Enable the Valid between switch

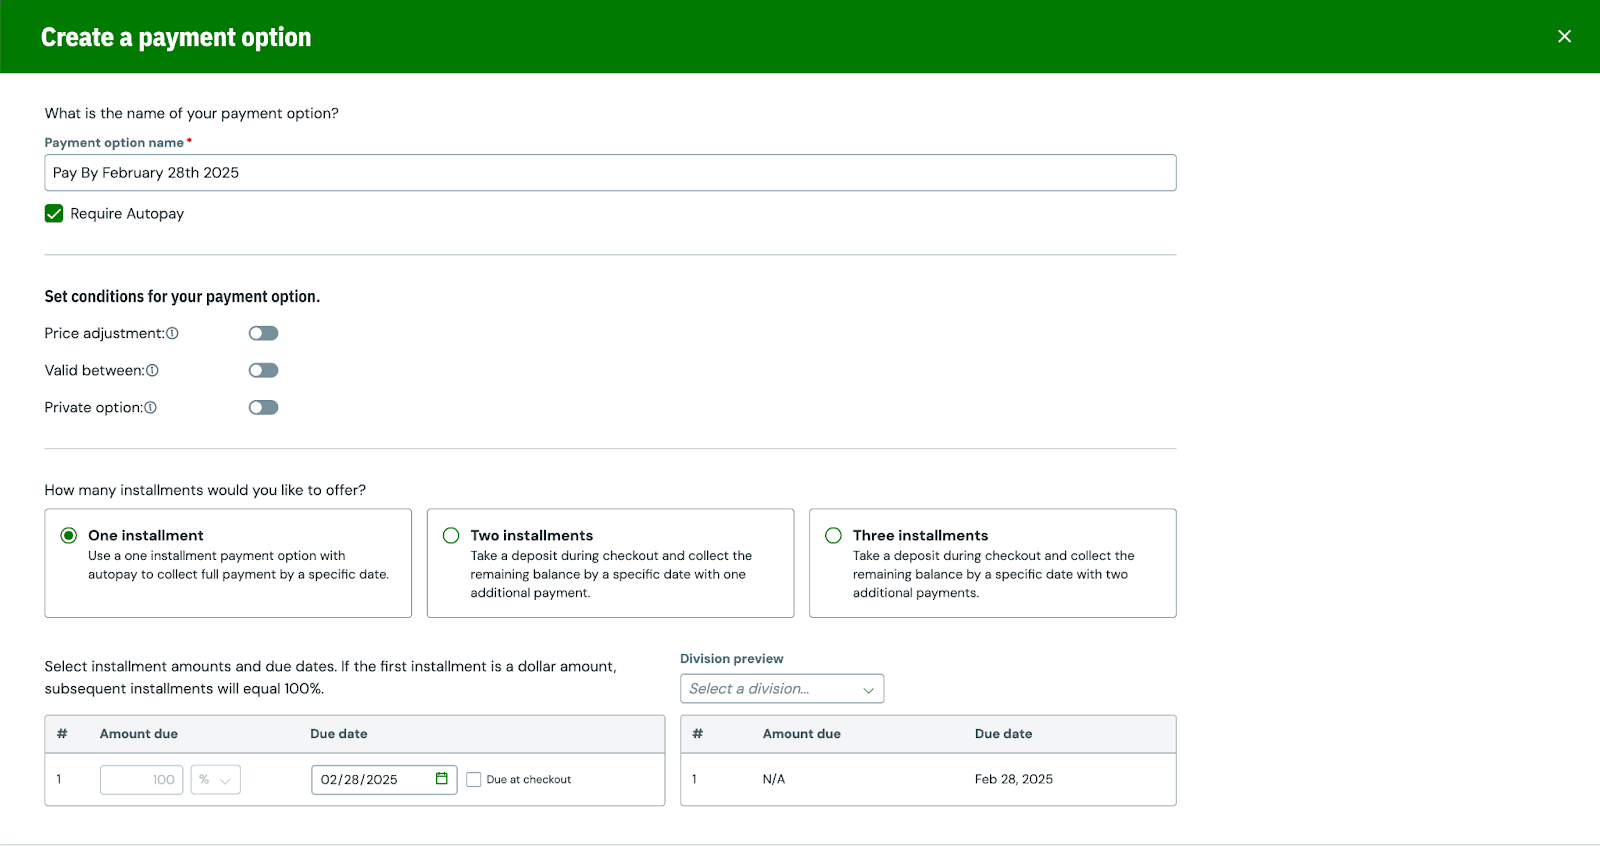click(264, 371)
